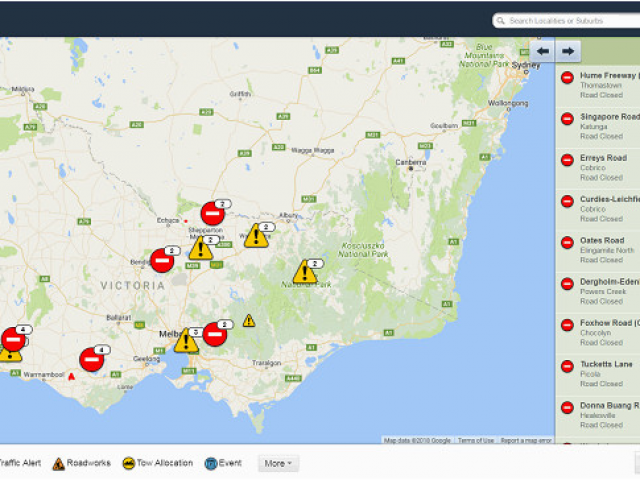This screenshot has height=480, width=640.
Task: Toggle the Tow Allocation layer label
Action: coord(165,463)
